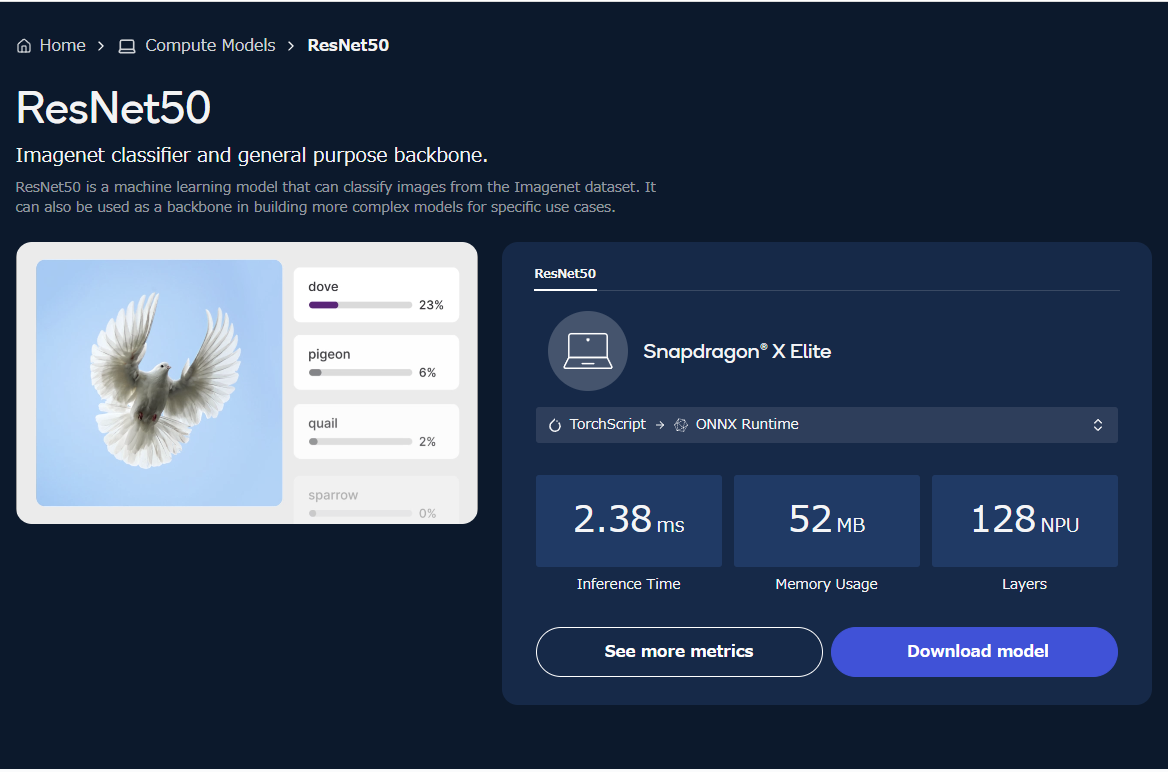Click the Imagenet classifier subtitle text
1168x772 pixels.
click(x=252, y=155)
